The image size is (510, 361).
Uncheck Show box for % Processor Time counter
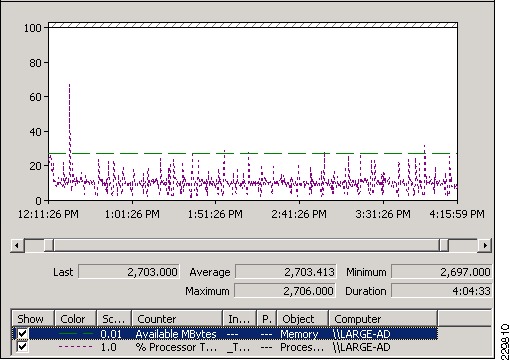point(23,347)
